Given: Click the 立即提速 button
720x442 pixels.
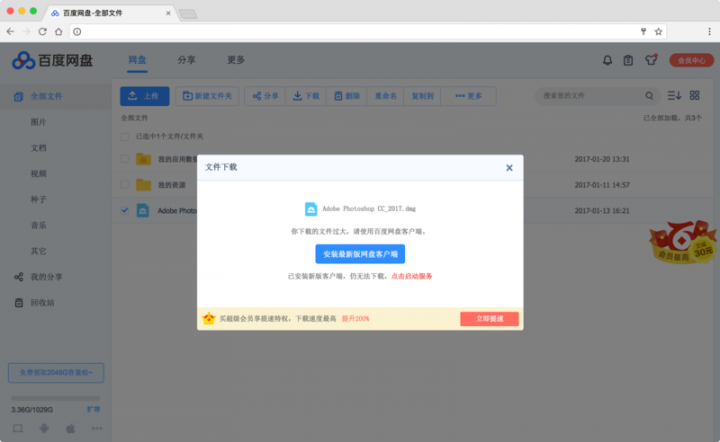Looking at the screenshot, I should click(x=489, y=319).
